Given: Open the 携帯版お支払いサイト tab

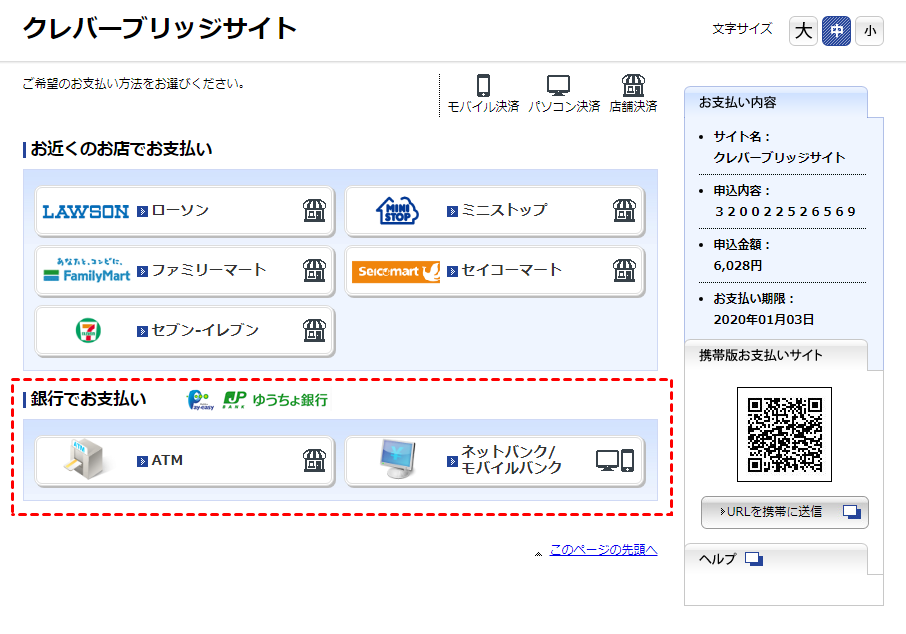Looking at the screenshot, I should click(x=776, y=355).
